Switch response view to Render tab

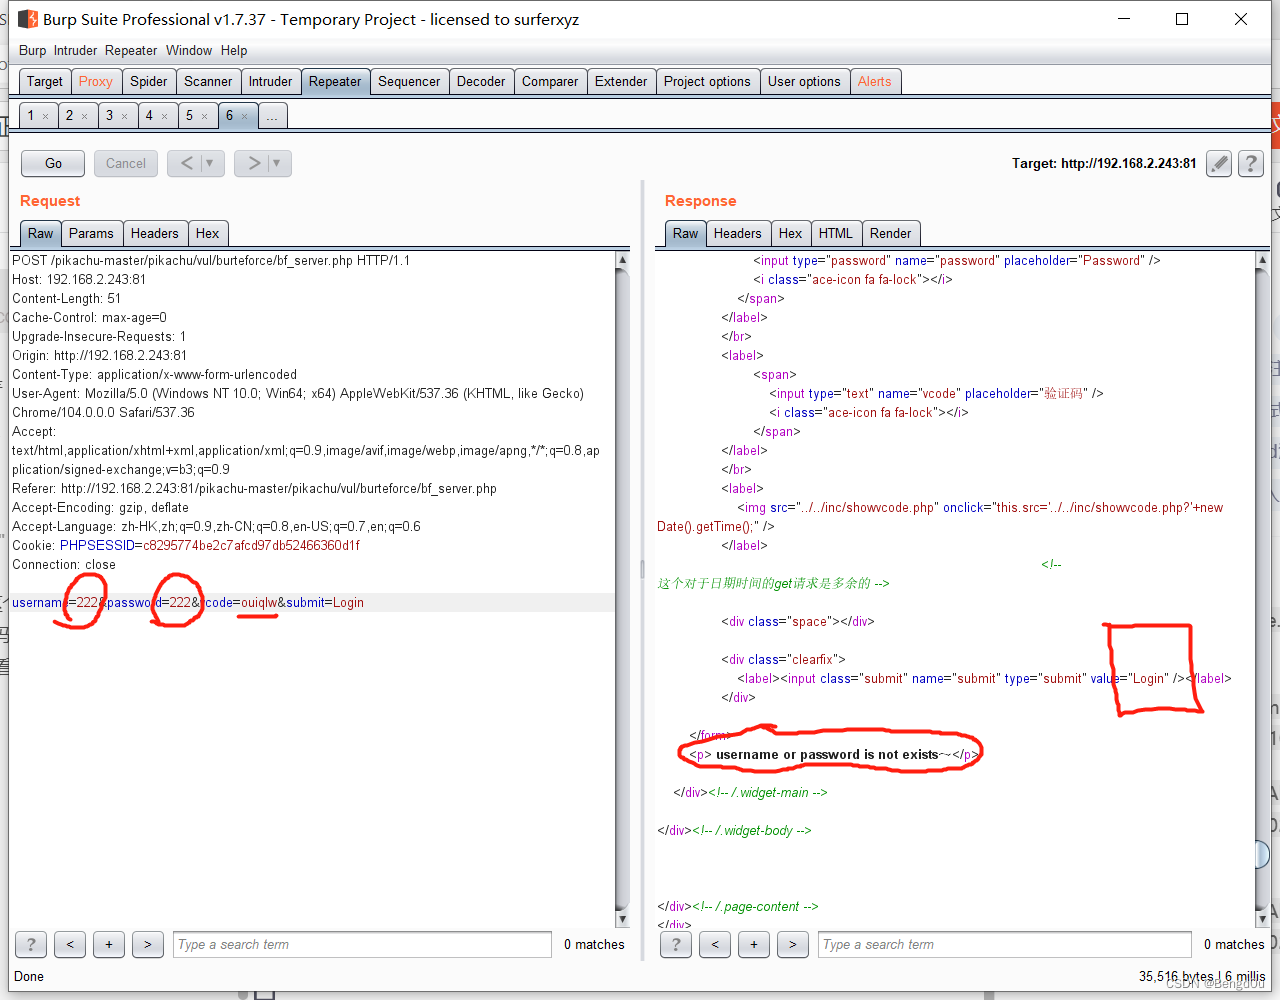pyautogui.click(x=890, y=233)
